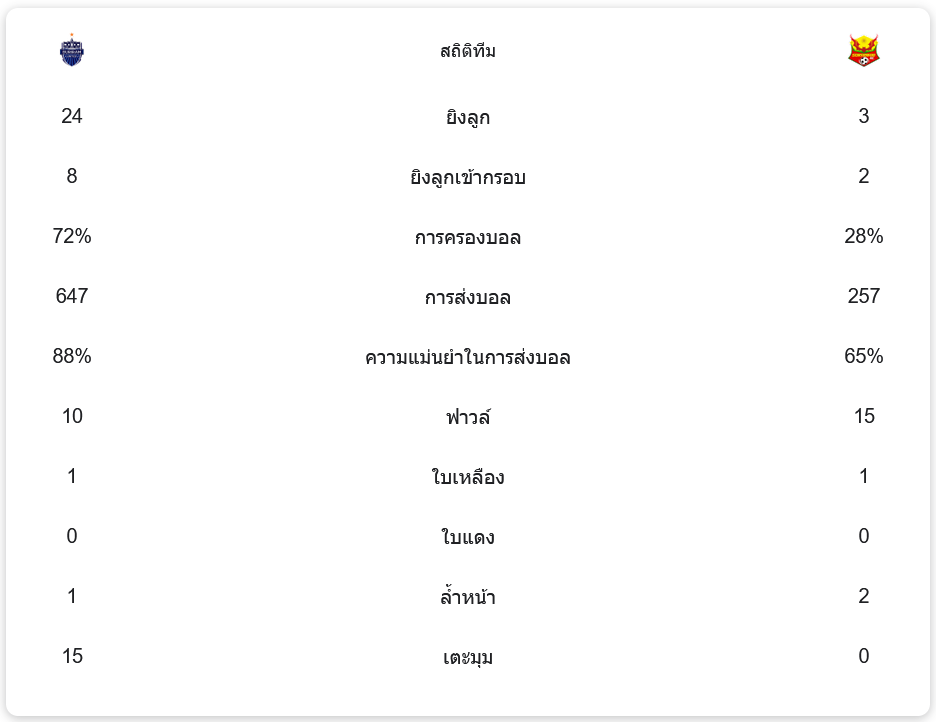This screenshot has width=936, height=722.
Task: Click the การครองบอล possession label
Action: pos(468,238)
